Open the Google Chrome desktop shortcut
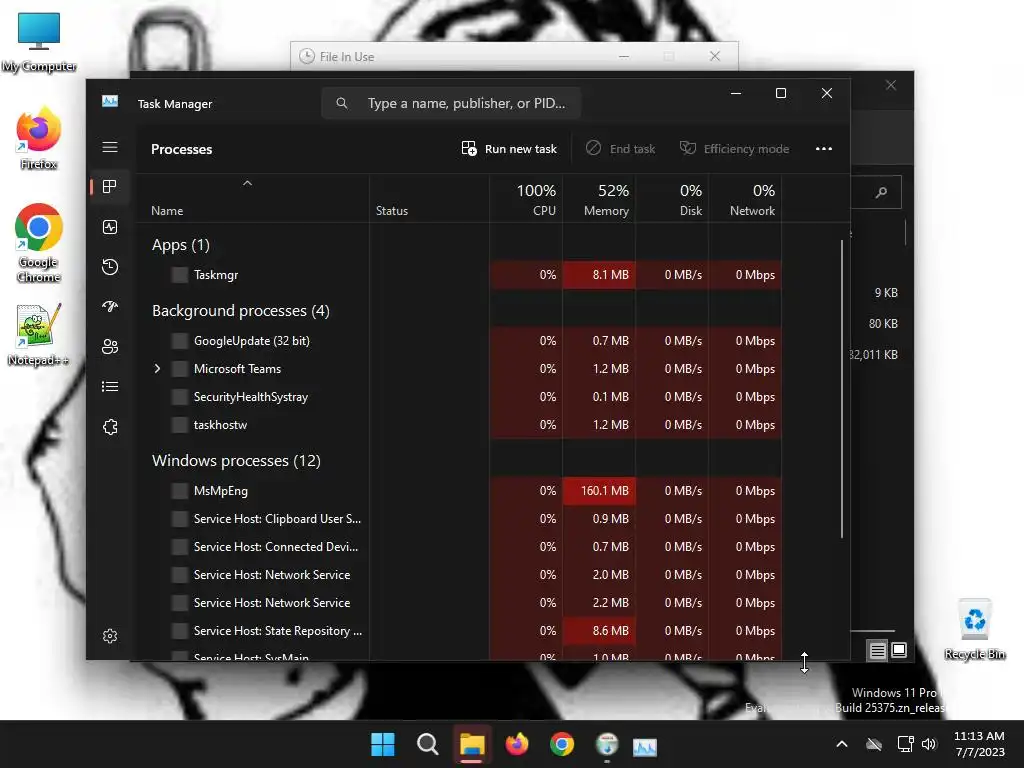The image size is (1024, 768). click(x=39, y=243)
